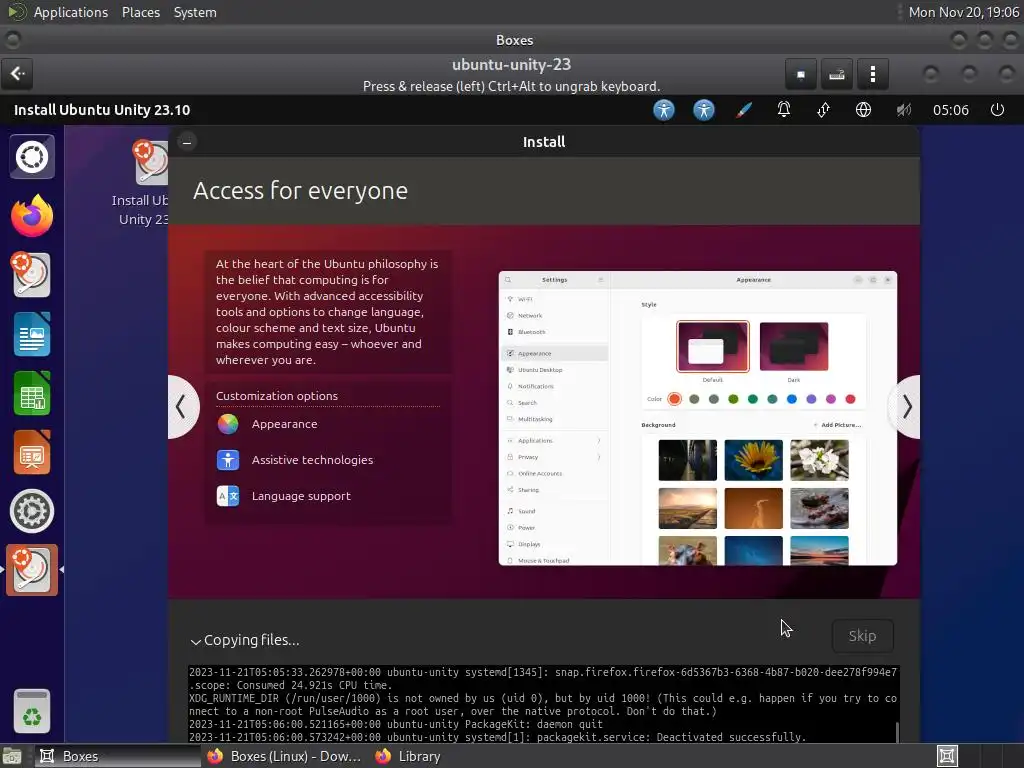Go to previous slide arrow
Viewport: 1024px width, 768px height.
(x=181, y=407)
